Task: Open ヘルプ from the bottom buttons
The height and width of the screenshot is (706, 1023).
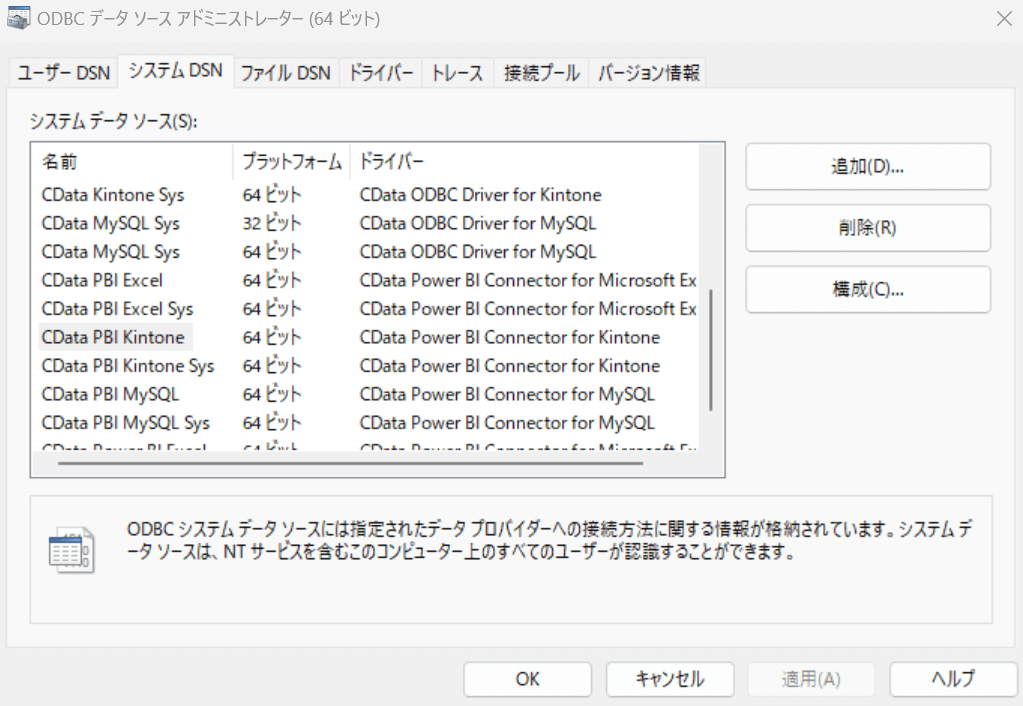Action: point(953,679)
